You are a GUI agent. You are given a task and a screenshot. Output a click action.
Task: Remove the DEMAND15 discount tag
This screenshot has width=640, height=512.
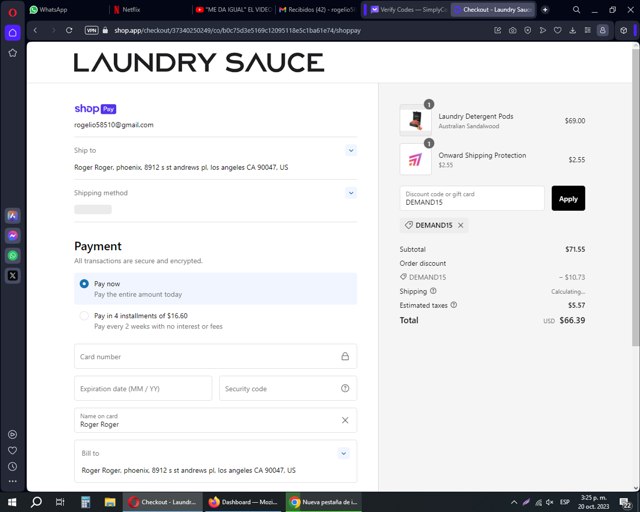click(x=461, y=225)
